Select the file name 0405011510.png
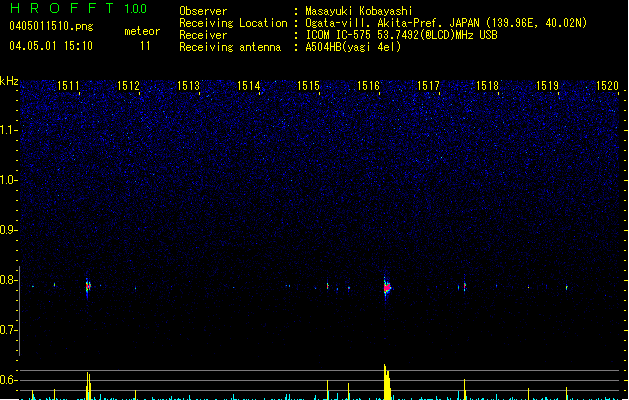The height and width of the screenshot is (400, 629). coord(51,26)
